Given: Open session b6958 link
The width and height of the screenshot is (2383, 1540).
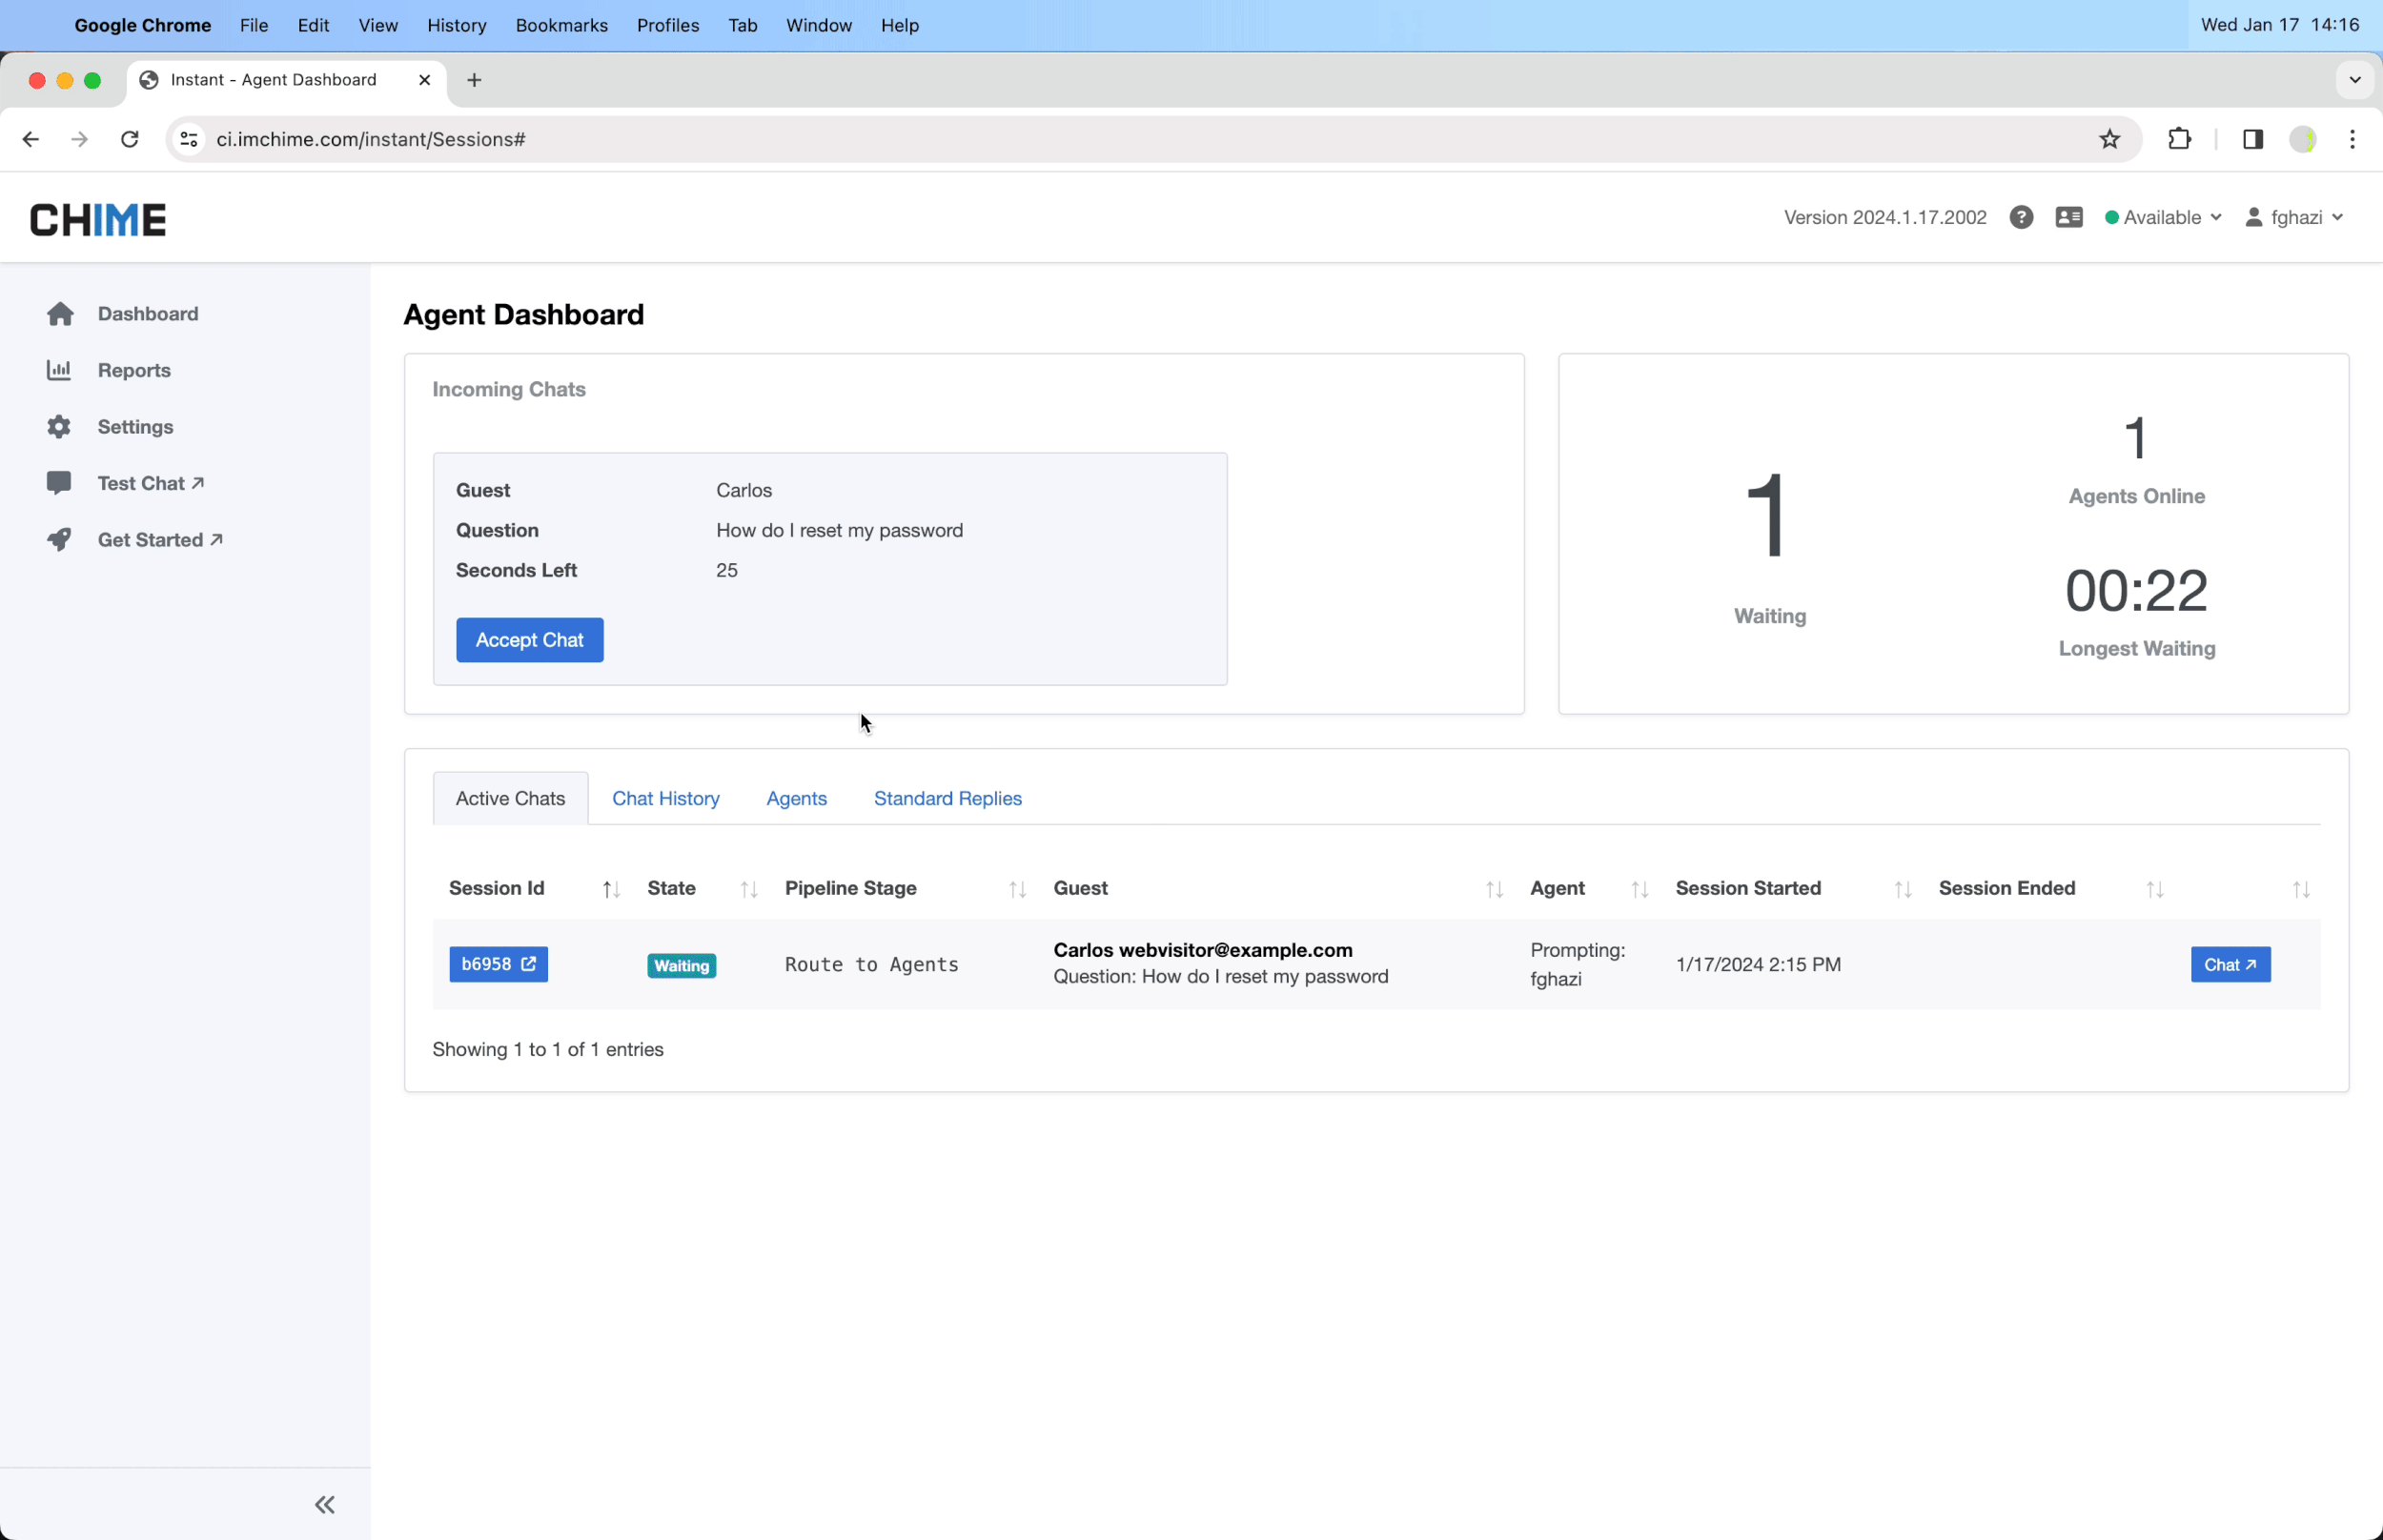Looking at the screenshot, I should [x=498, y=964].
